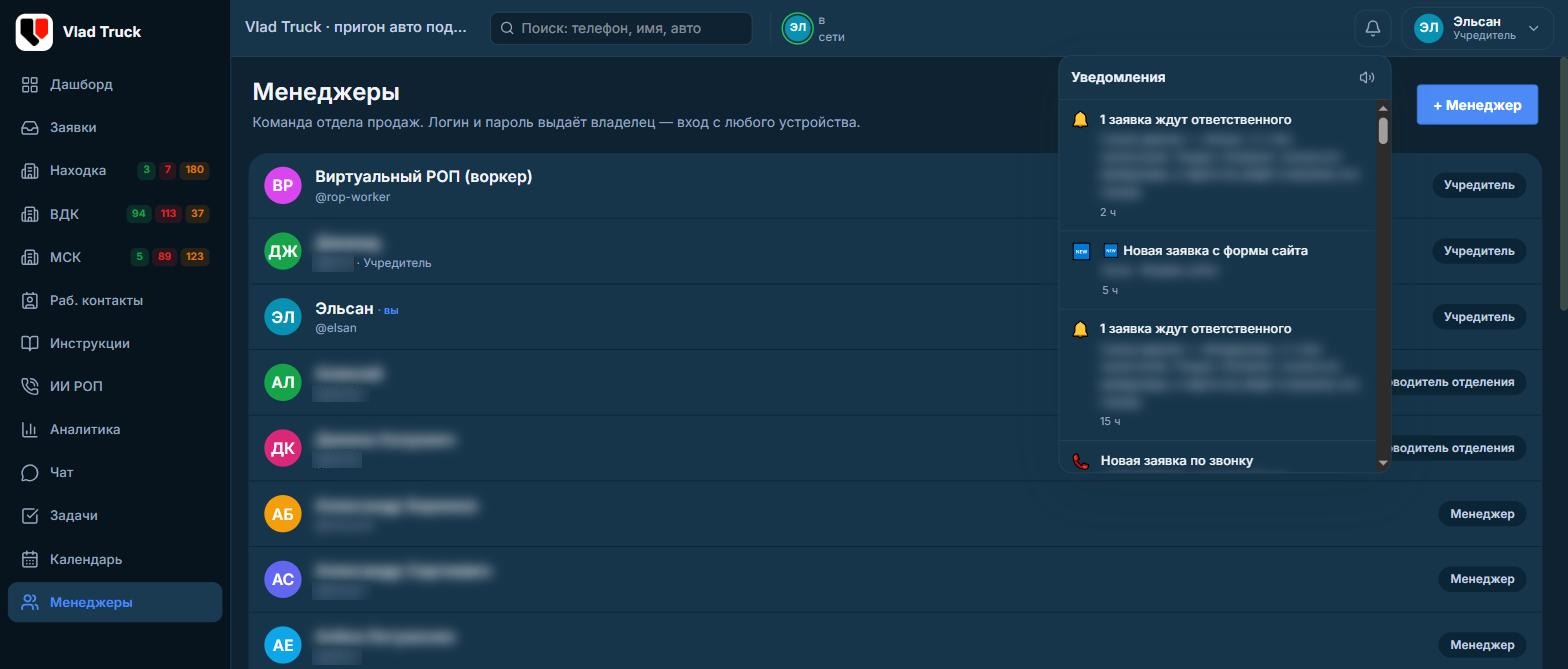
Task: Open the ИИ РОП phone icon
Action: click(x=30, y=386)
